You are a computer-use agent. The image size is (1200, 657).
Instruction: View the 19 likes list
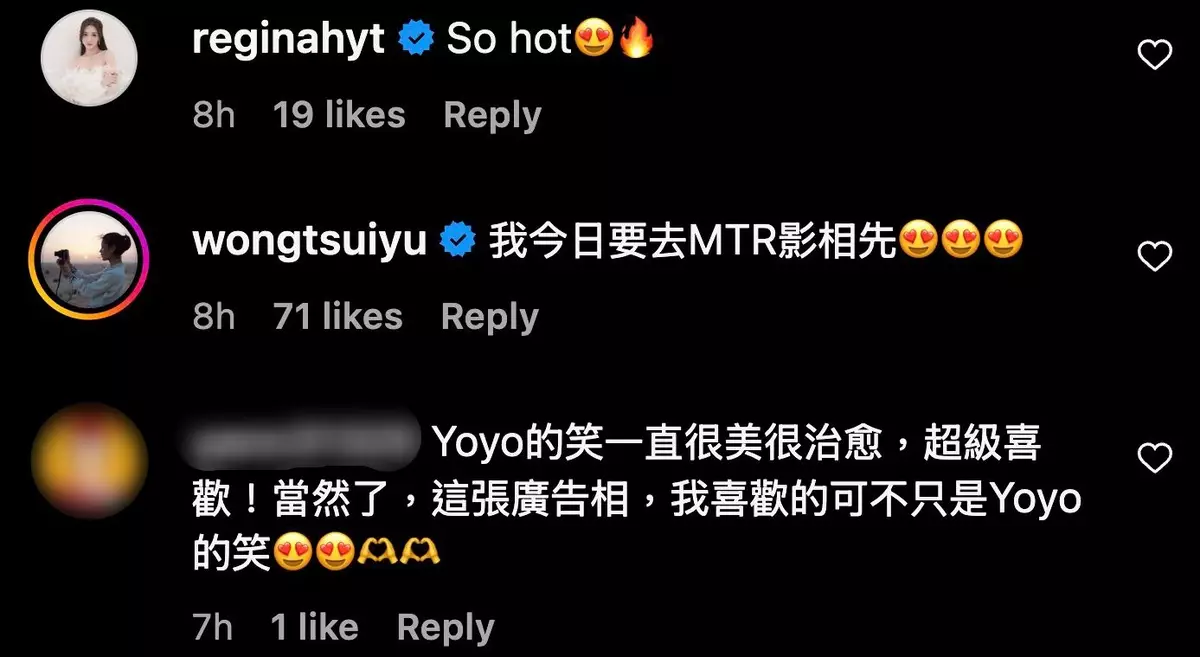coord(339,115)
